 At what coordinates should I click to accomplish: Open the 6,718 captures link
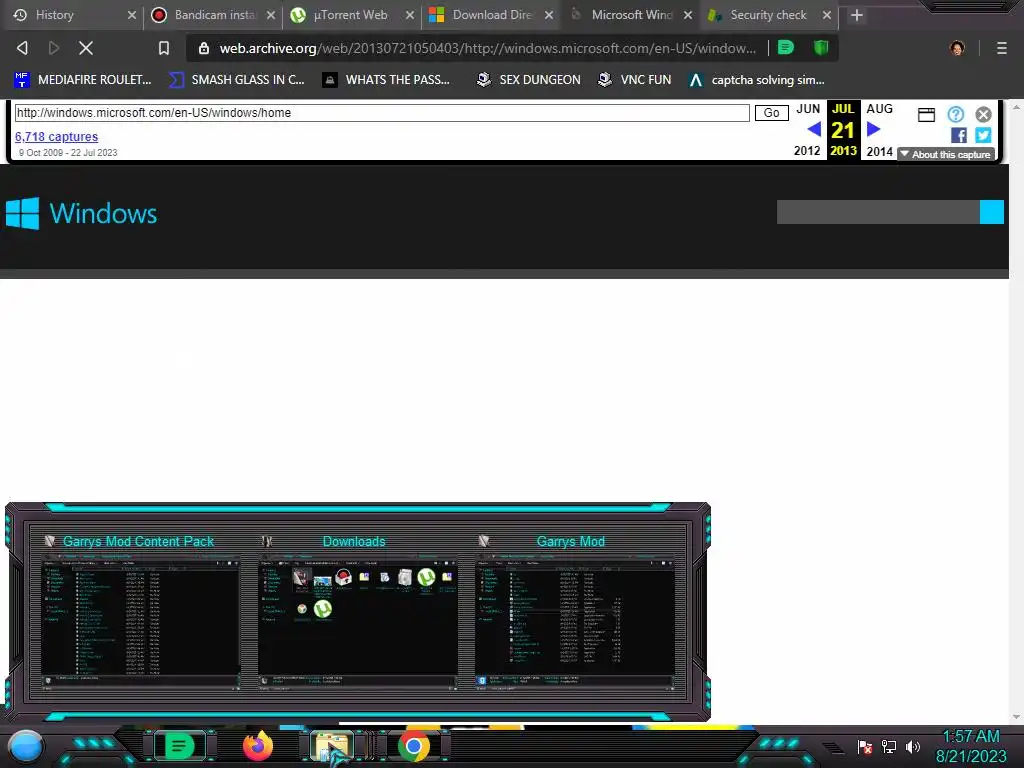(x=56, y=136)
